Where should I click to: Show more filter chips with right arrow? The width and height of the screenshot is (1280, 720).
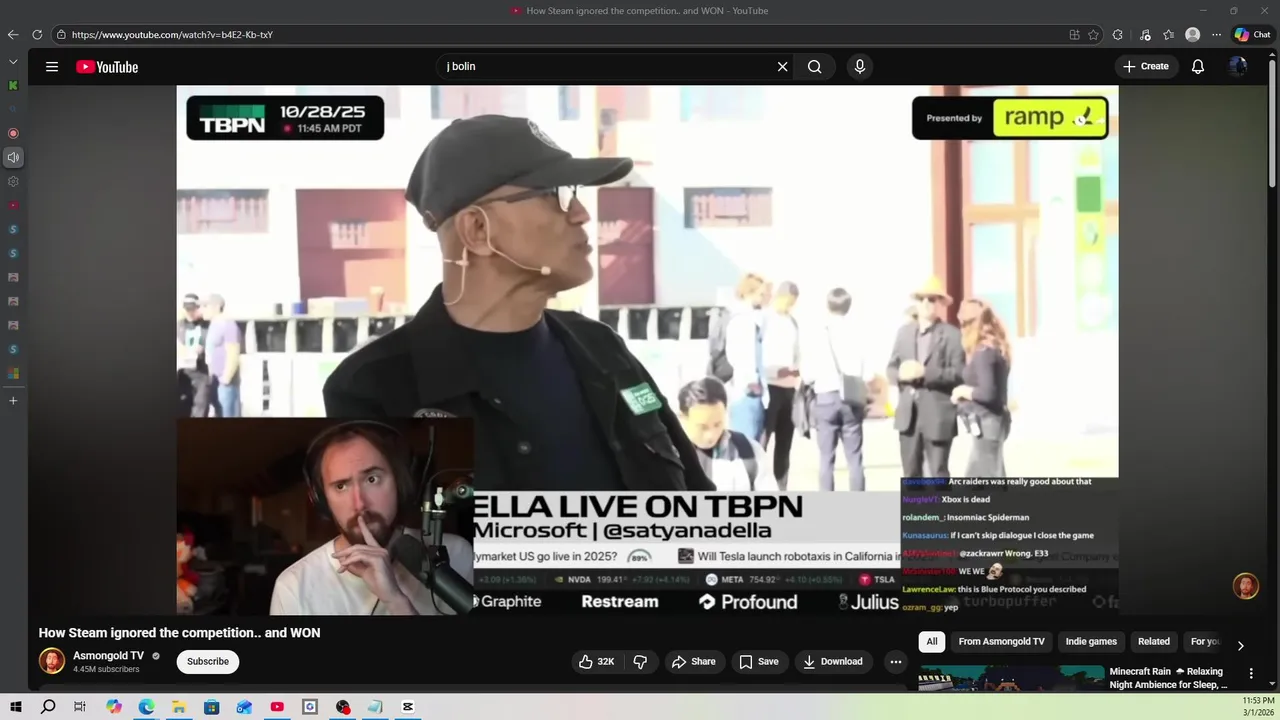[x=1240, y=646]
